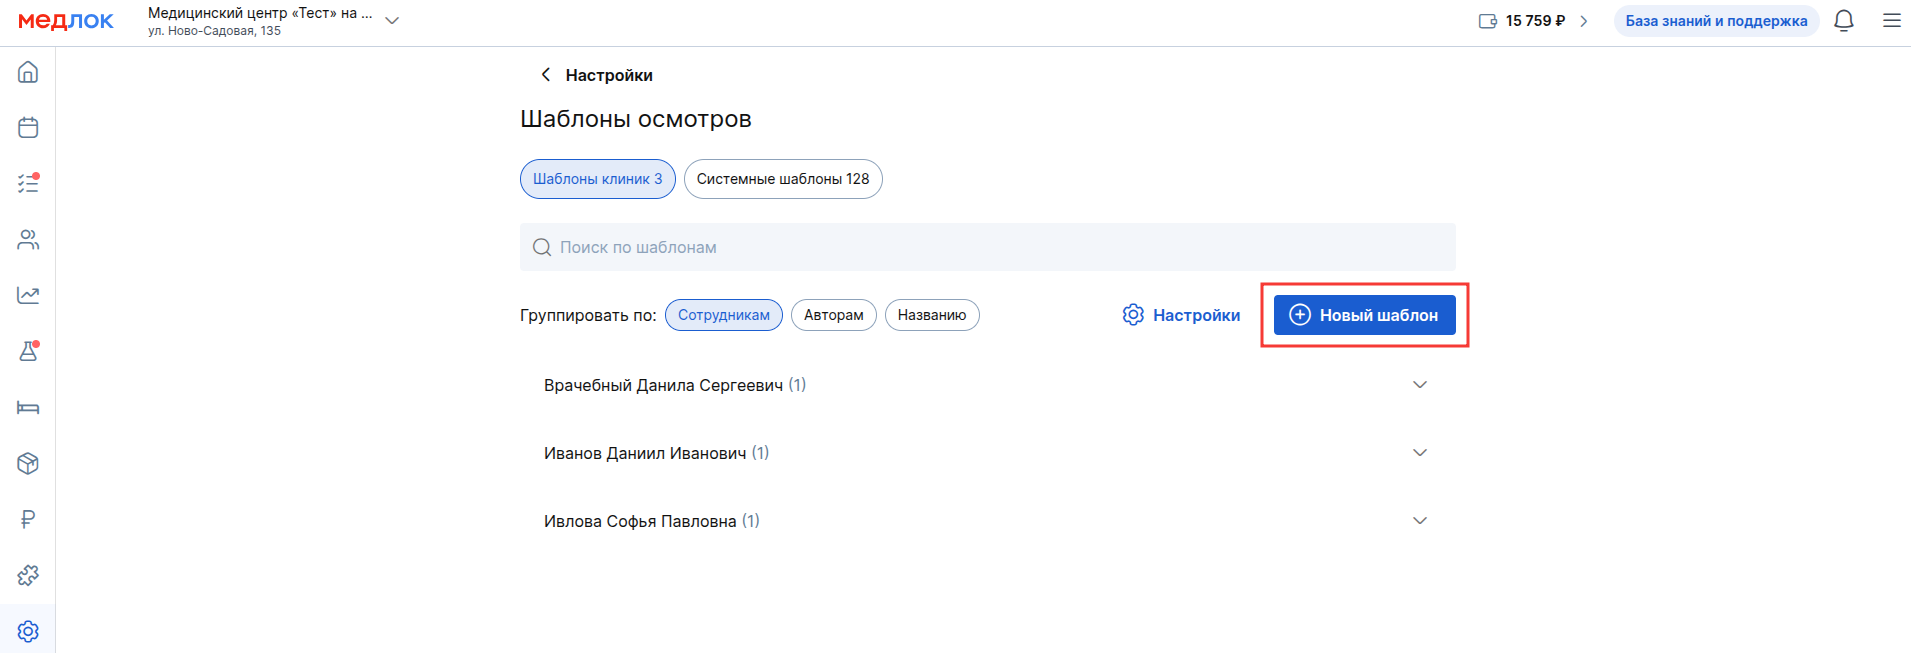
Task: Click the ruble finance icon in sidebar
Action: click(28, 520)
